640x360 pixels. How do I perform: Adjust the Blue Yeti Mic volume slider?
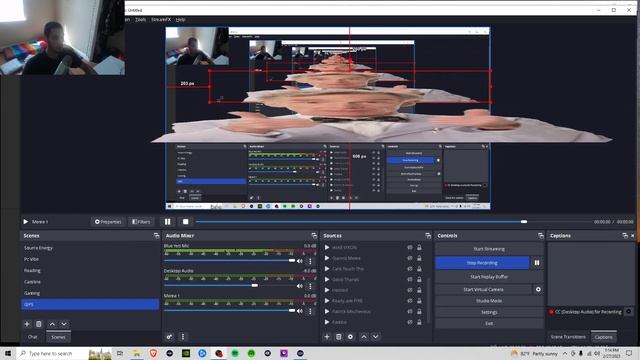click(229, 260)
